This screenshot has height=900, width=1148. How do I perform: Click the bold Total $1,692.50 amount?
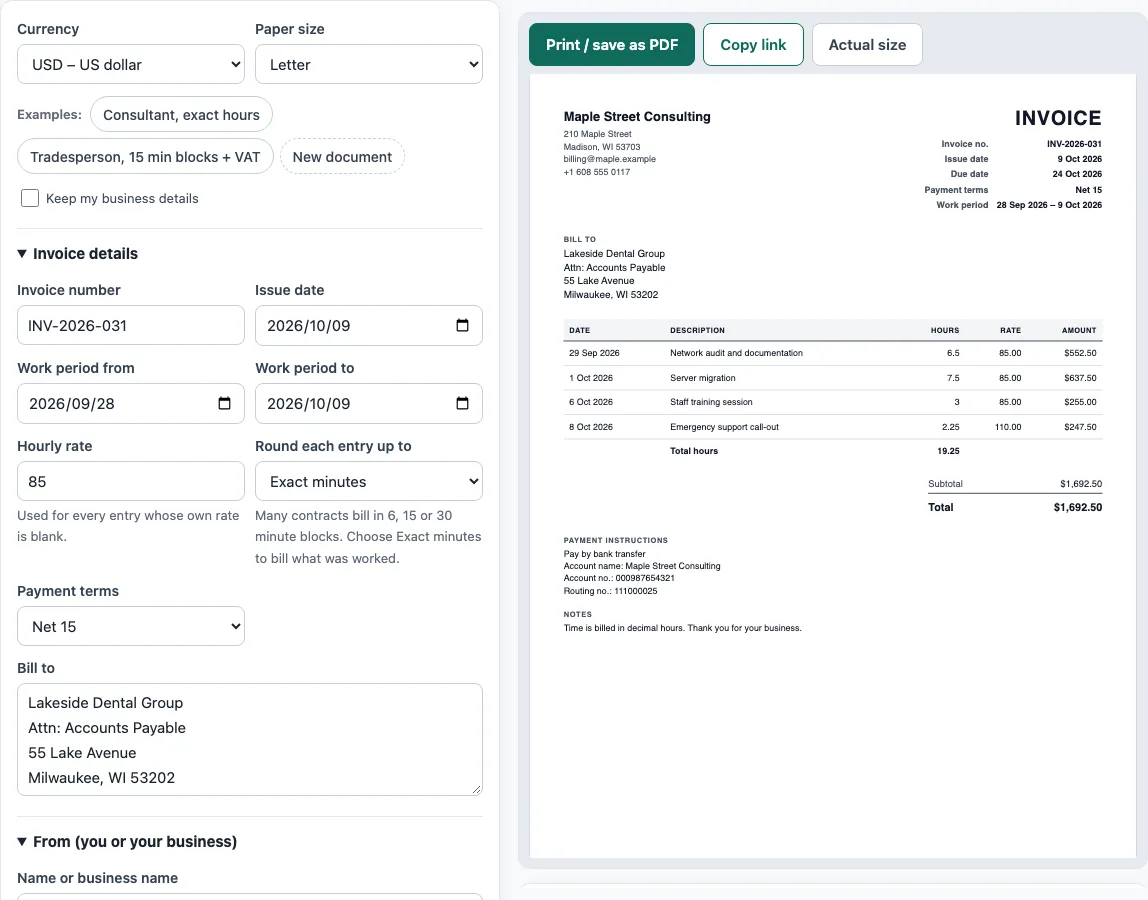pyautogui.click(x=1078, y=507)
